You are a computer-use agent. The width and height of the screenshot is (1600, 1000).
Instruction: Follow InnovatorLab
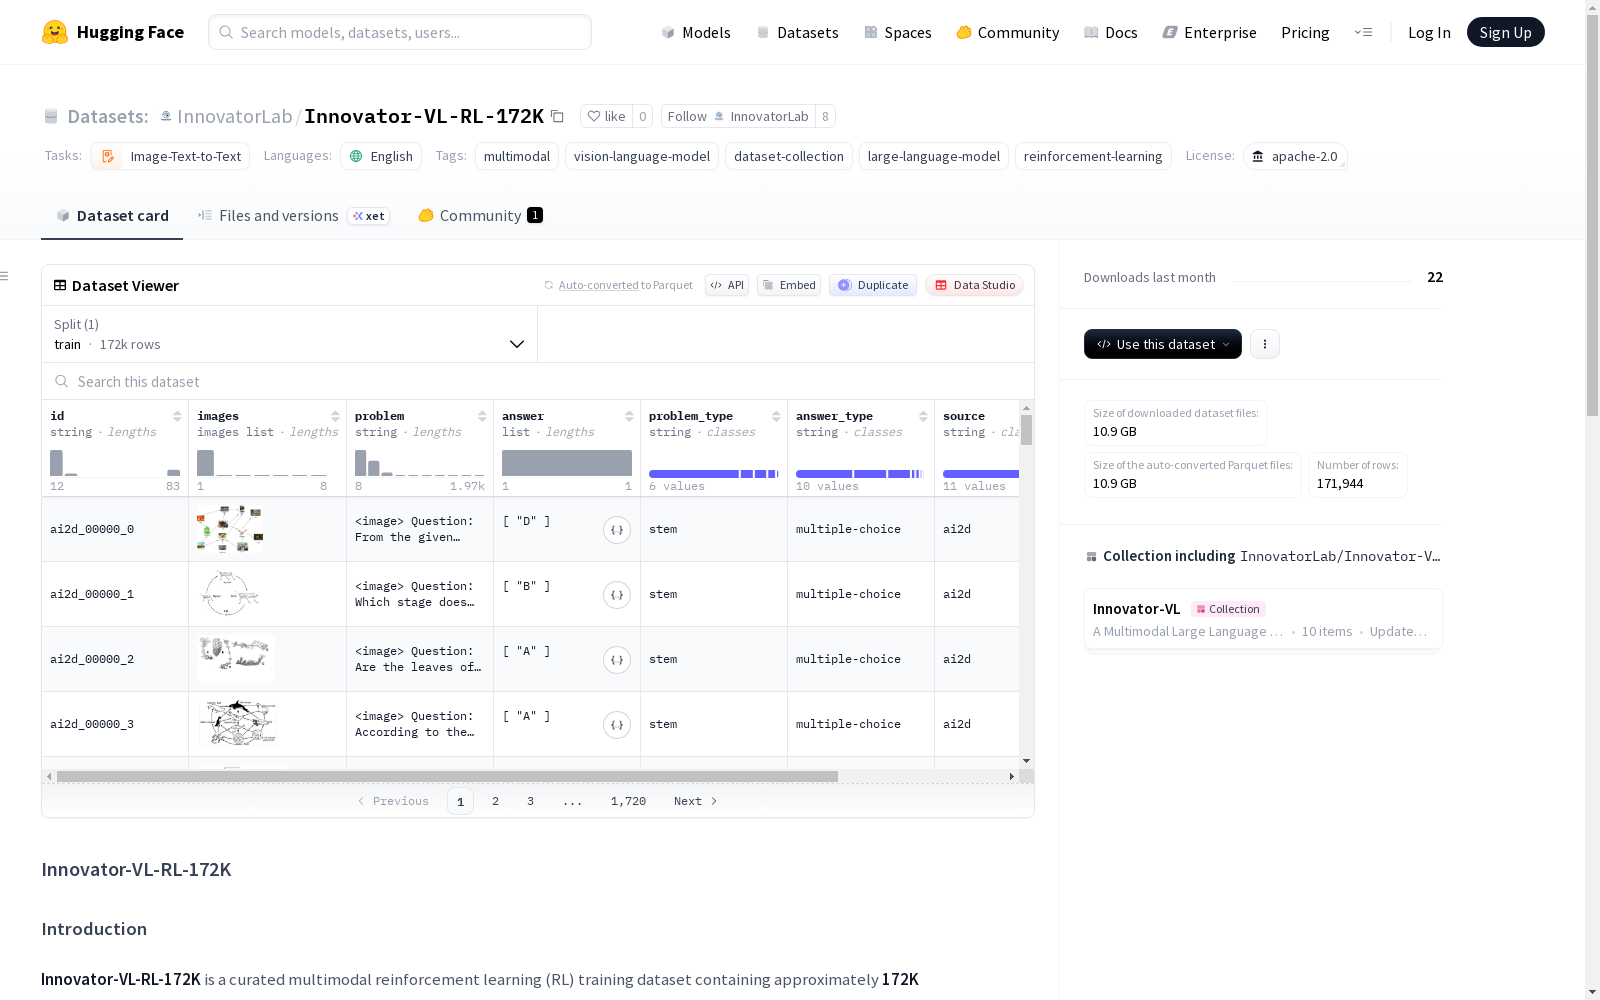(x=738, y=116)
